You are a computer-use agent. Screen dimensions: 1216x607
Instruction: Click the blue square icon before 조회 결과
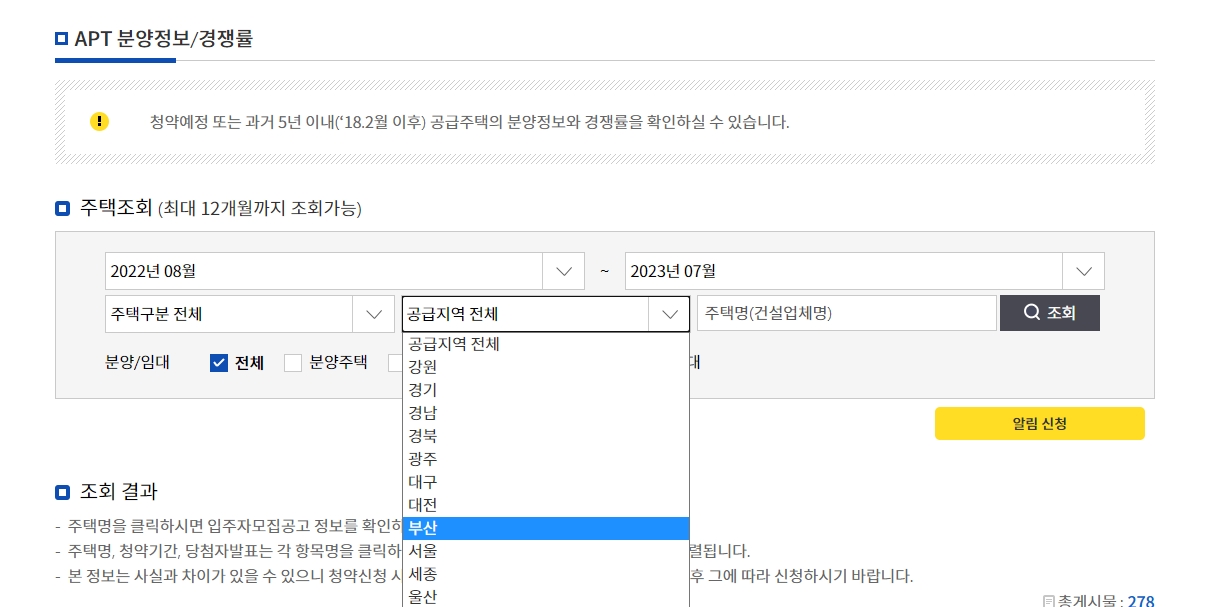(x=62, y=491)
